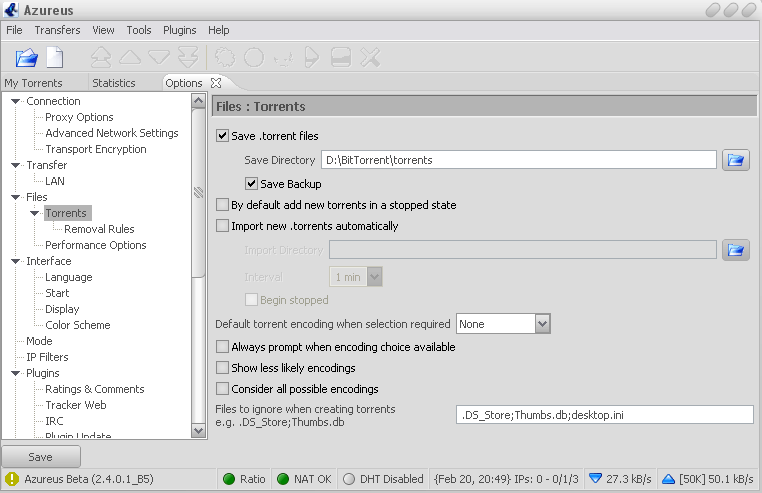Viewport: 762px width, 493px height.
Task: Click the download speed arrow icon
Action: pos(595,478)
